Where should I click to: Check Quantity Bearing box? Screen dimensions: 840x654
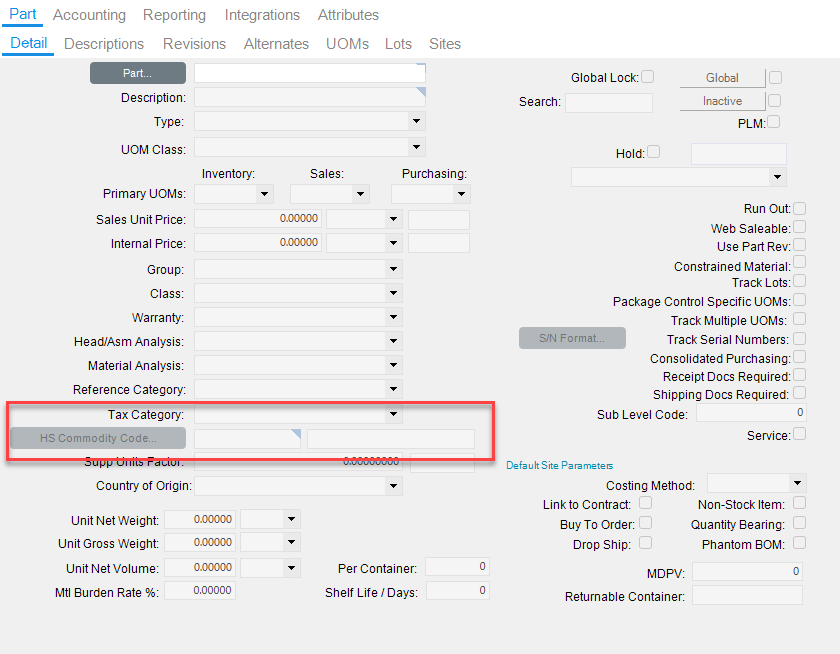799,523
